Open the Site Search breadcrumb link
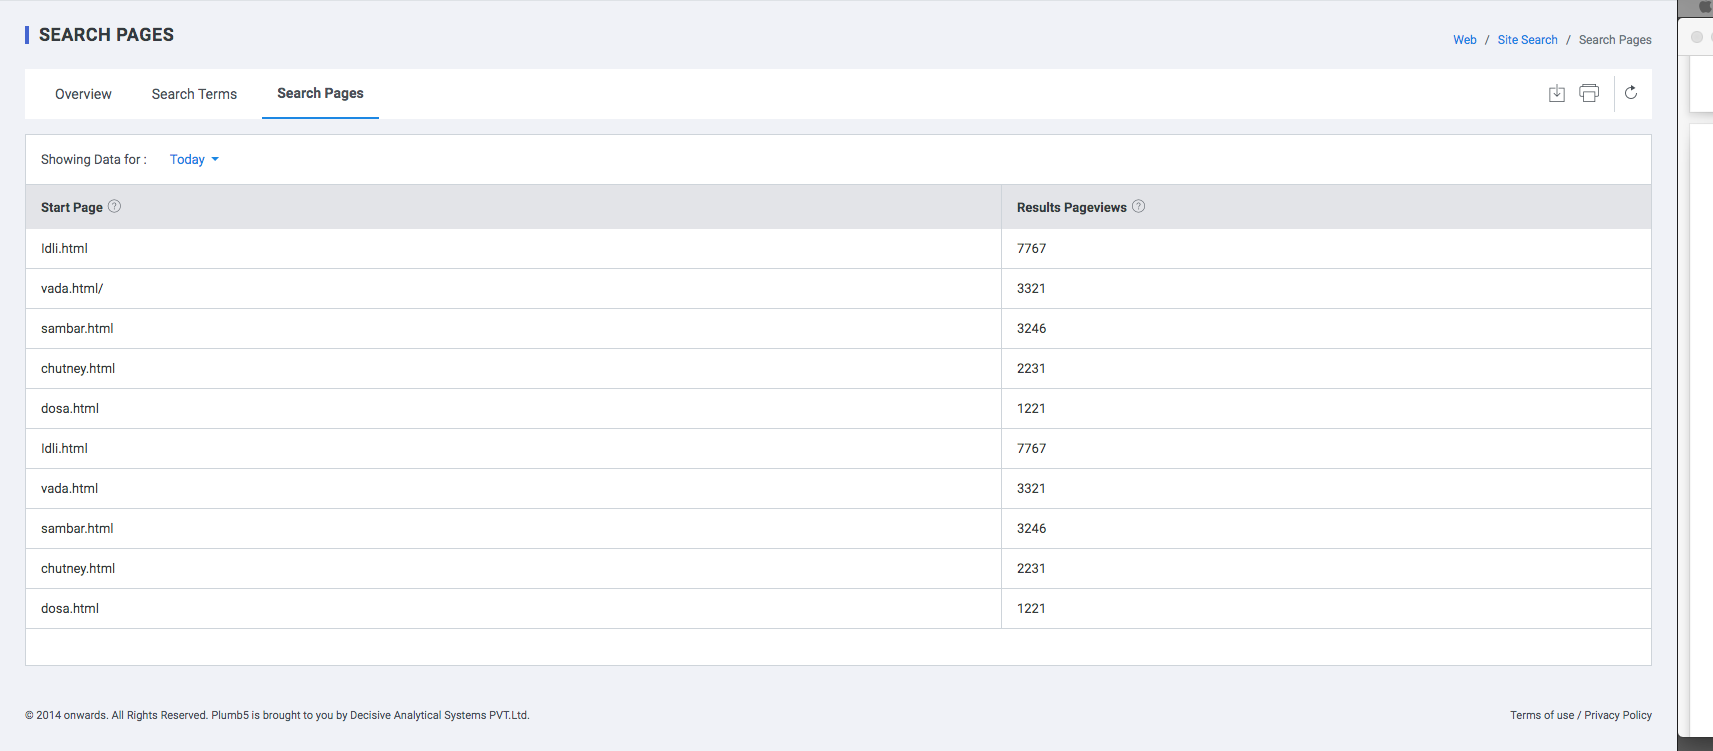Screen dimensions: 1713x751 pyautogui.click(x=1527, y=40)
